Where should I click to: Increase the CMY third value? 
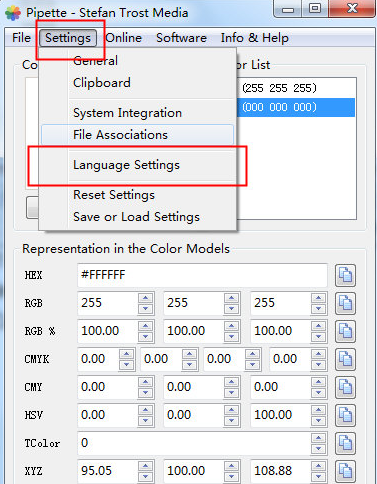(319, 382)
